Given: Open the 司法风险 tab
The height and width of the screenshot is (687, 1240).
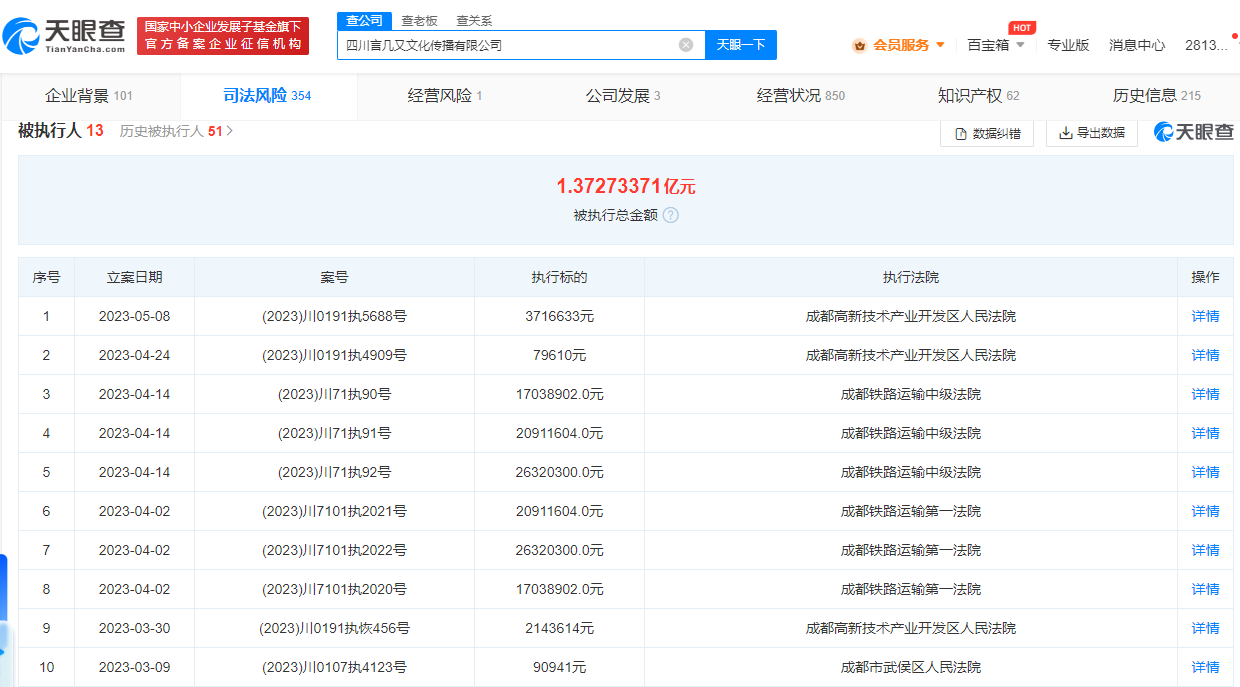Looking at the screenshot, I should pyautogui.click(x=268, y=96).
